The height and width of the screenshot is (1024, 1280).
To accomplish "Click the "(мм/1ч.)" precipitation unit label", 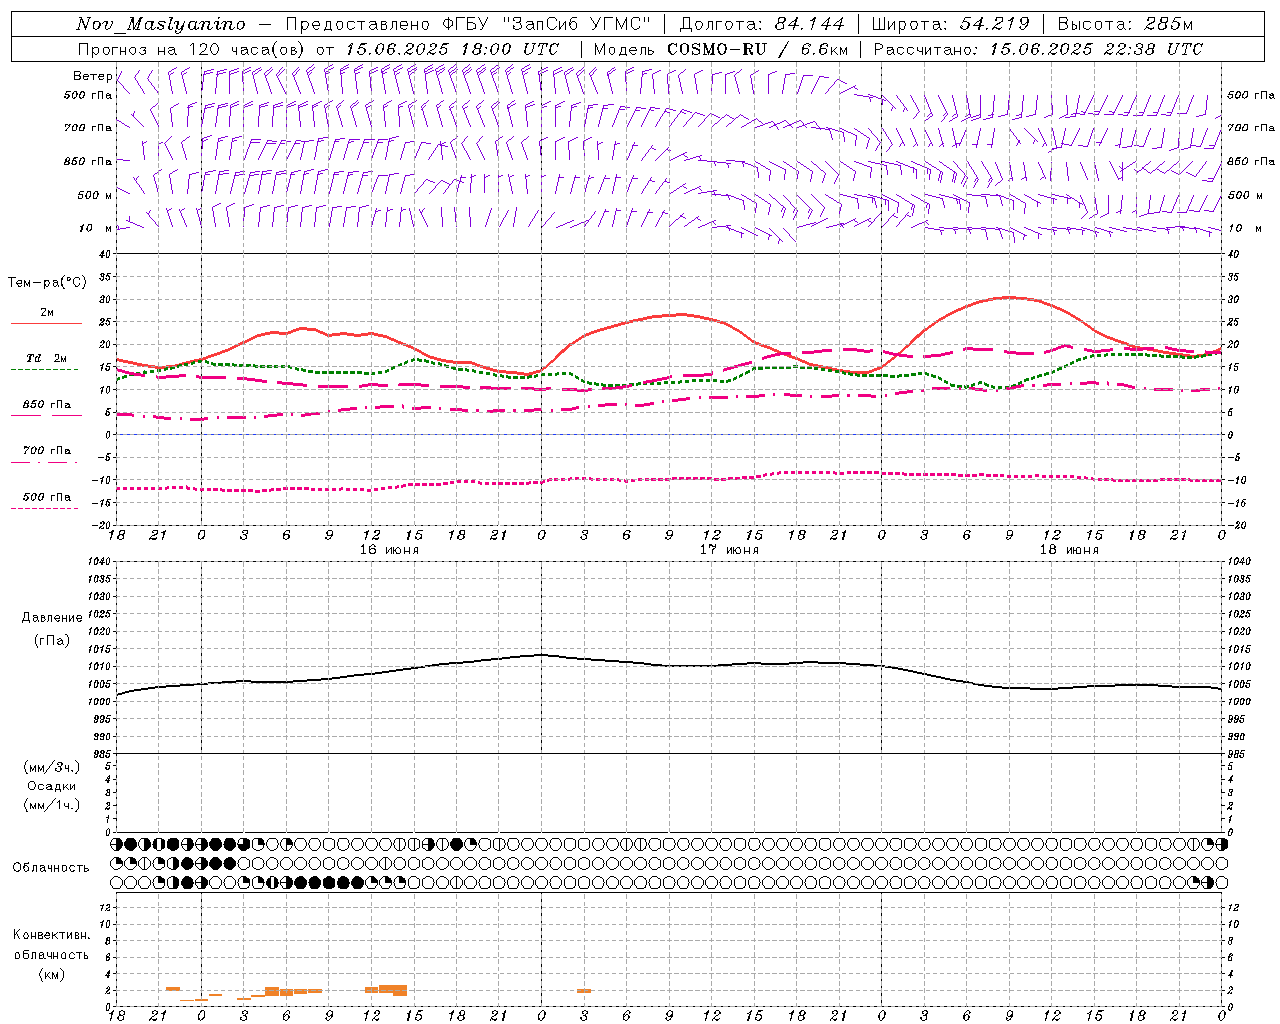I will click(52, 805).
